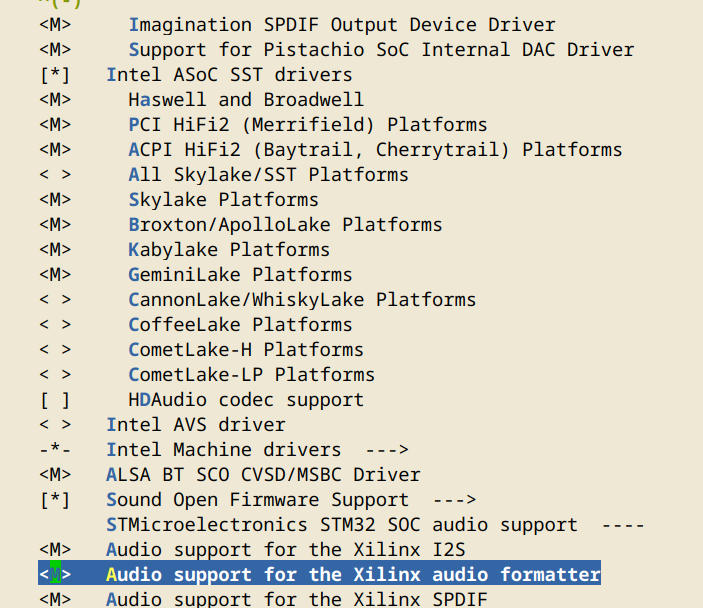Select PCI HiFi2 (Merrifield) Platforms entry
This screenshot has height=608, width=703.
[x=307, y=125]
